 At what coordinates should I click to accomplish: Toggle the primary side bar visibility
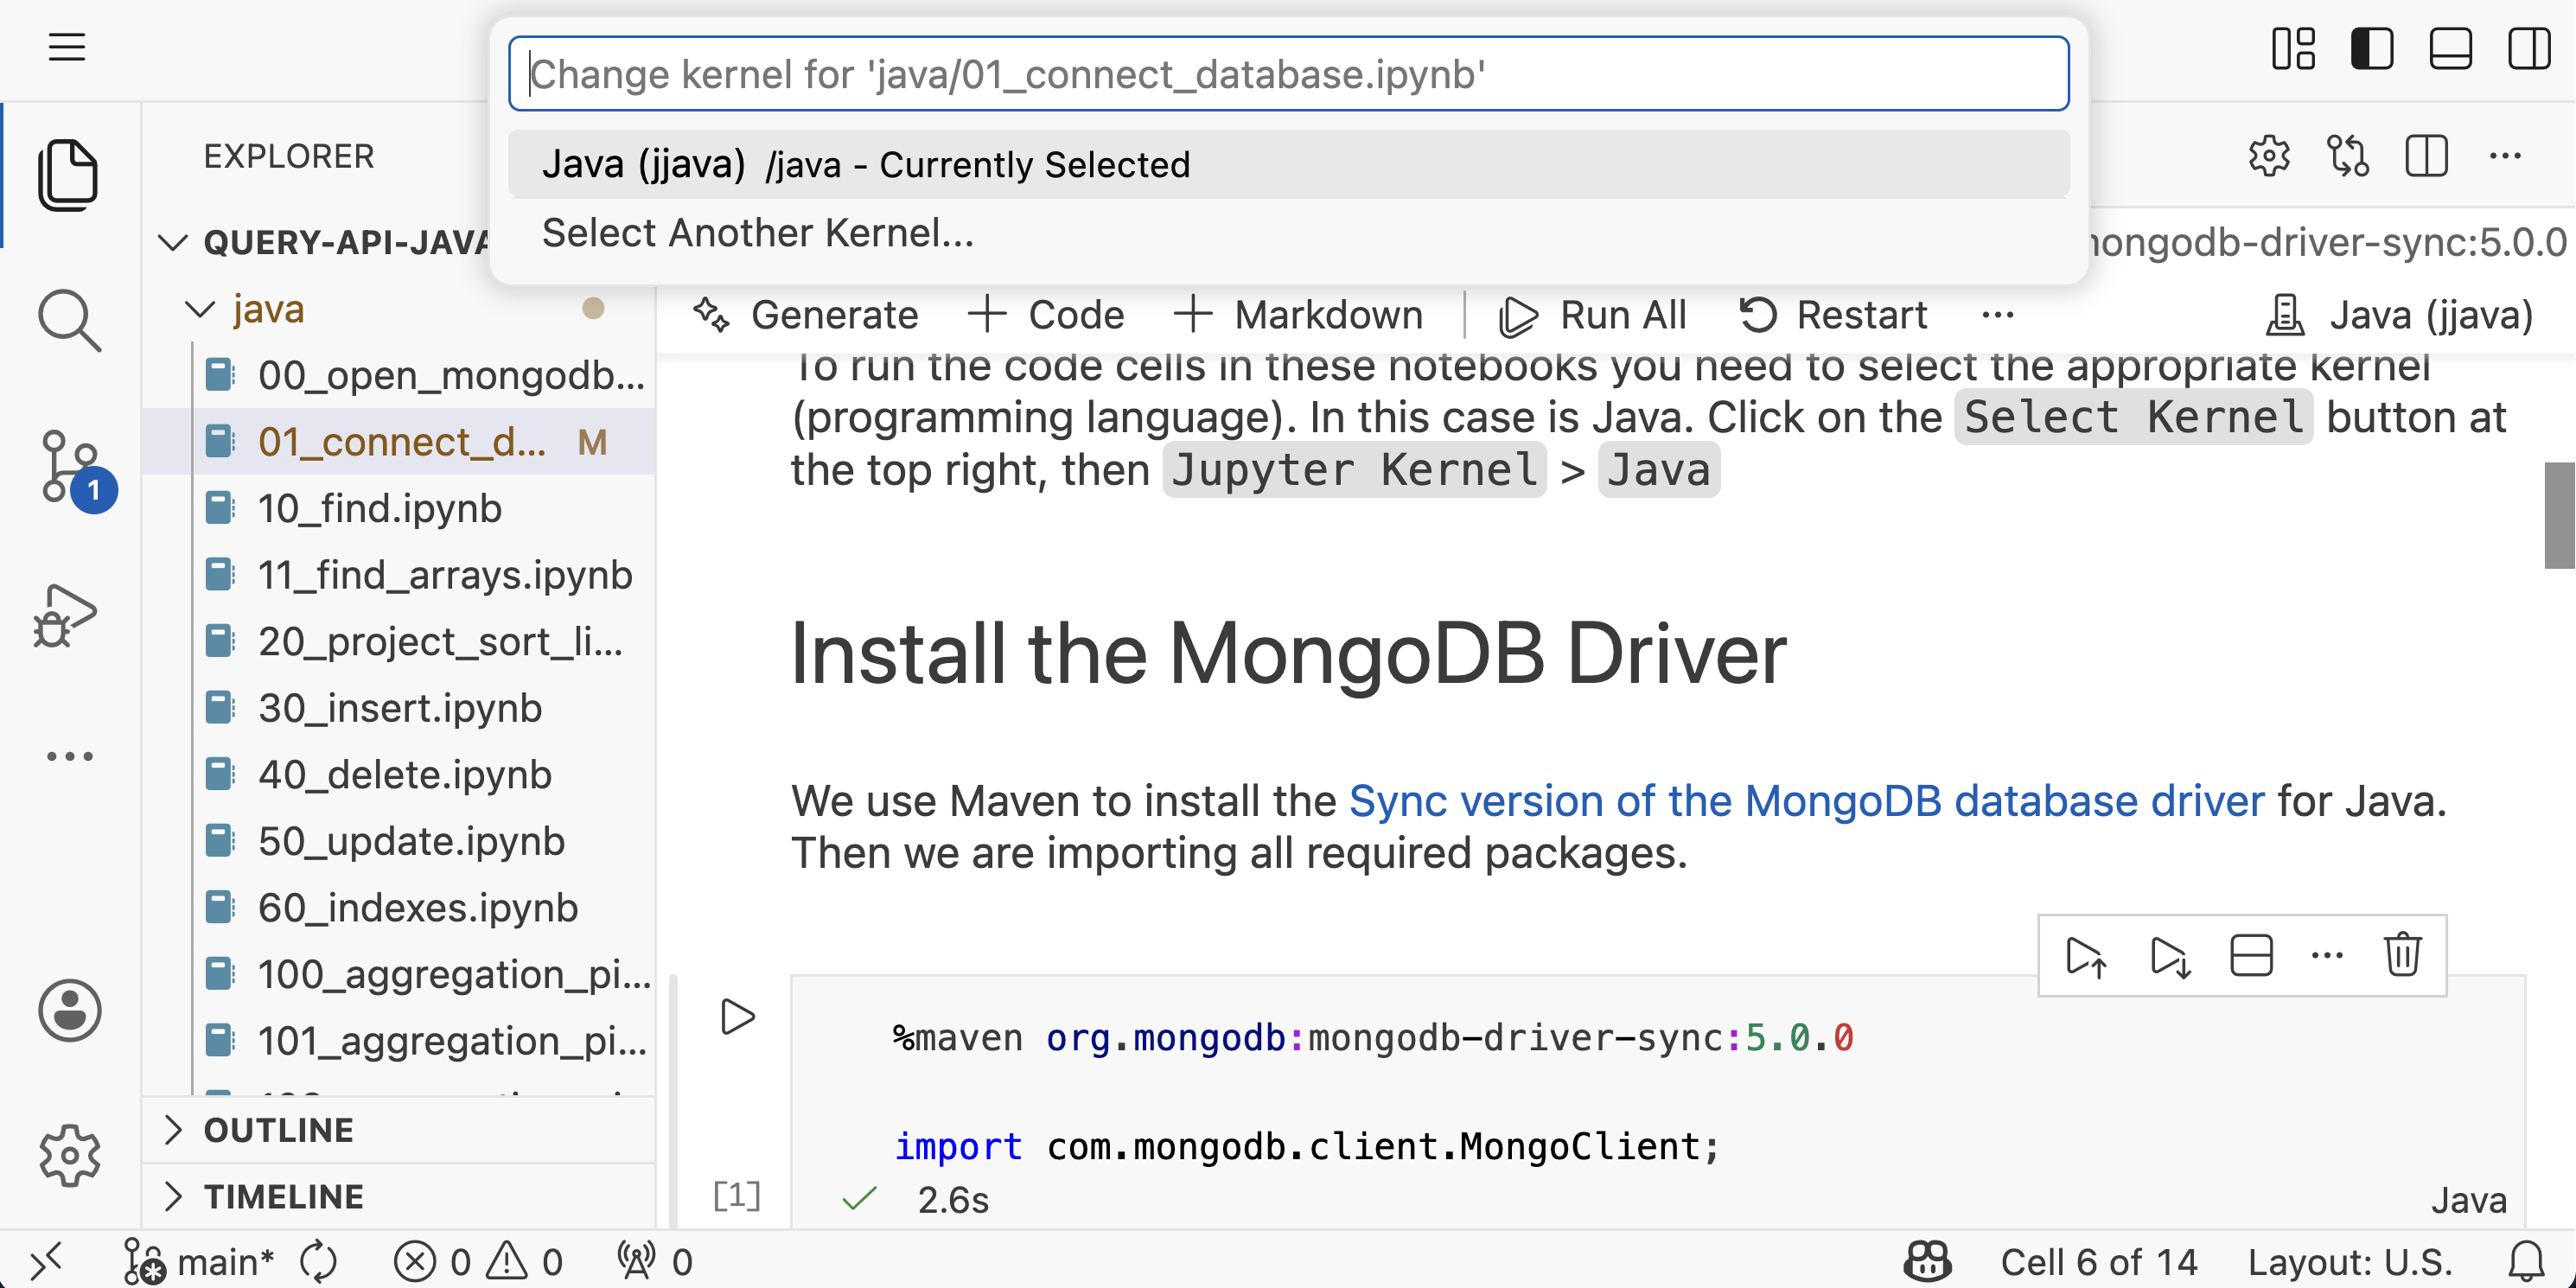point(2371,48)
